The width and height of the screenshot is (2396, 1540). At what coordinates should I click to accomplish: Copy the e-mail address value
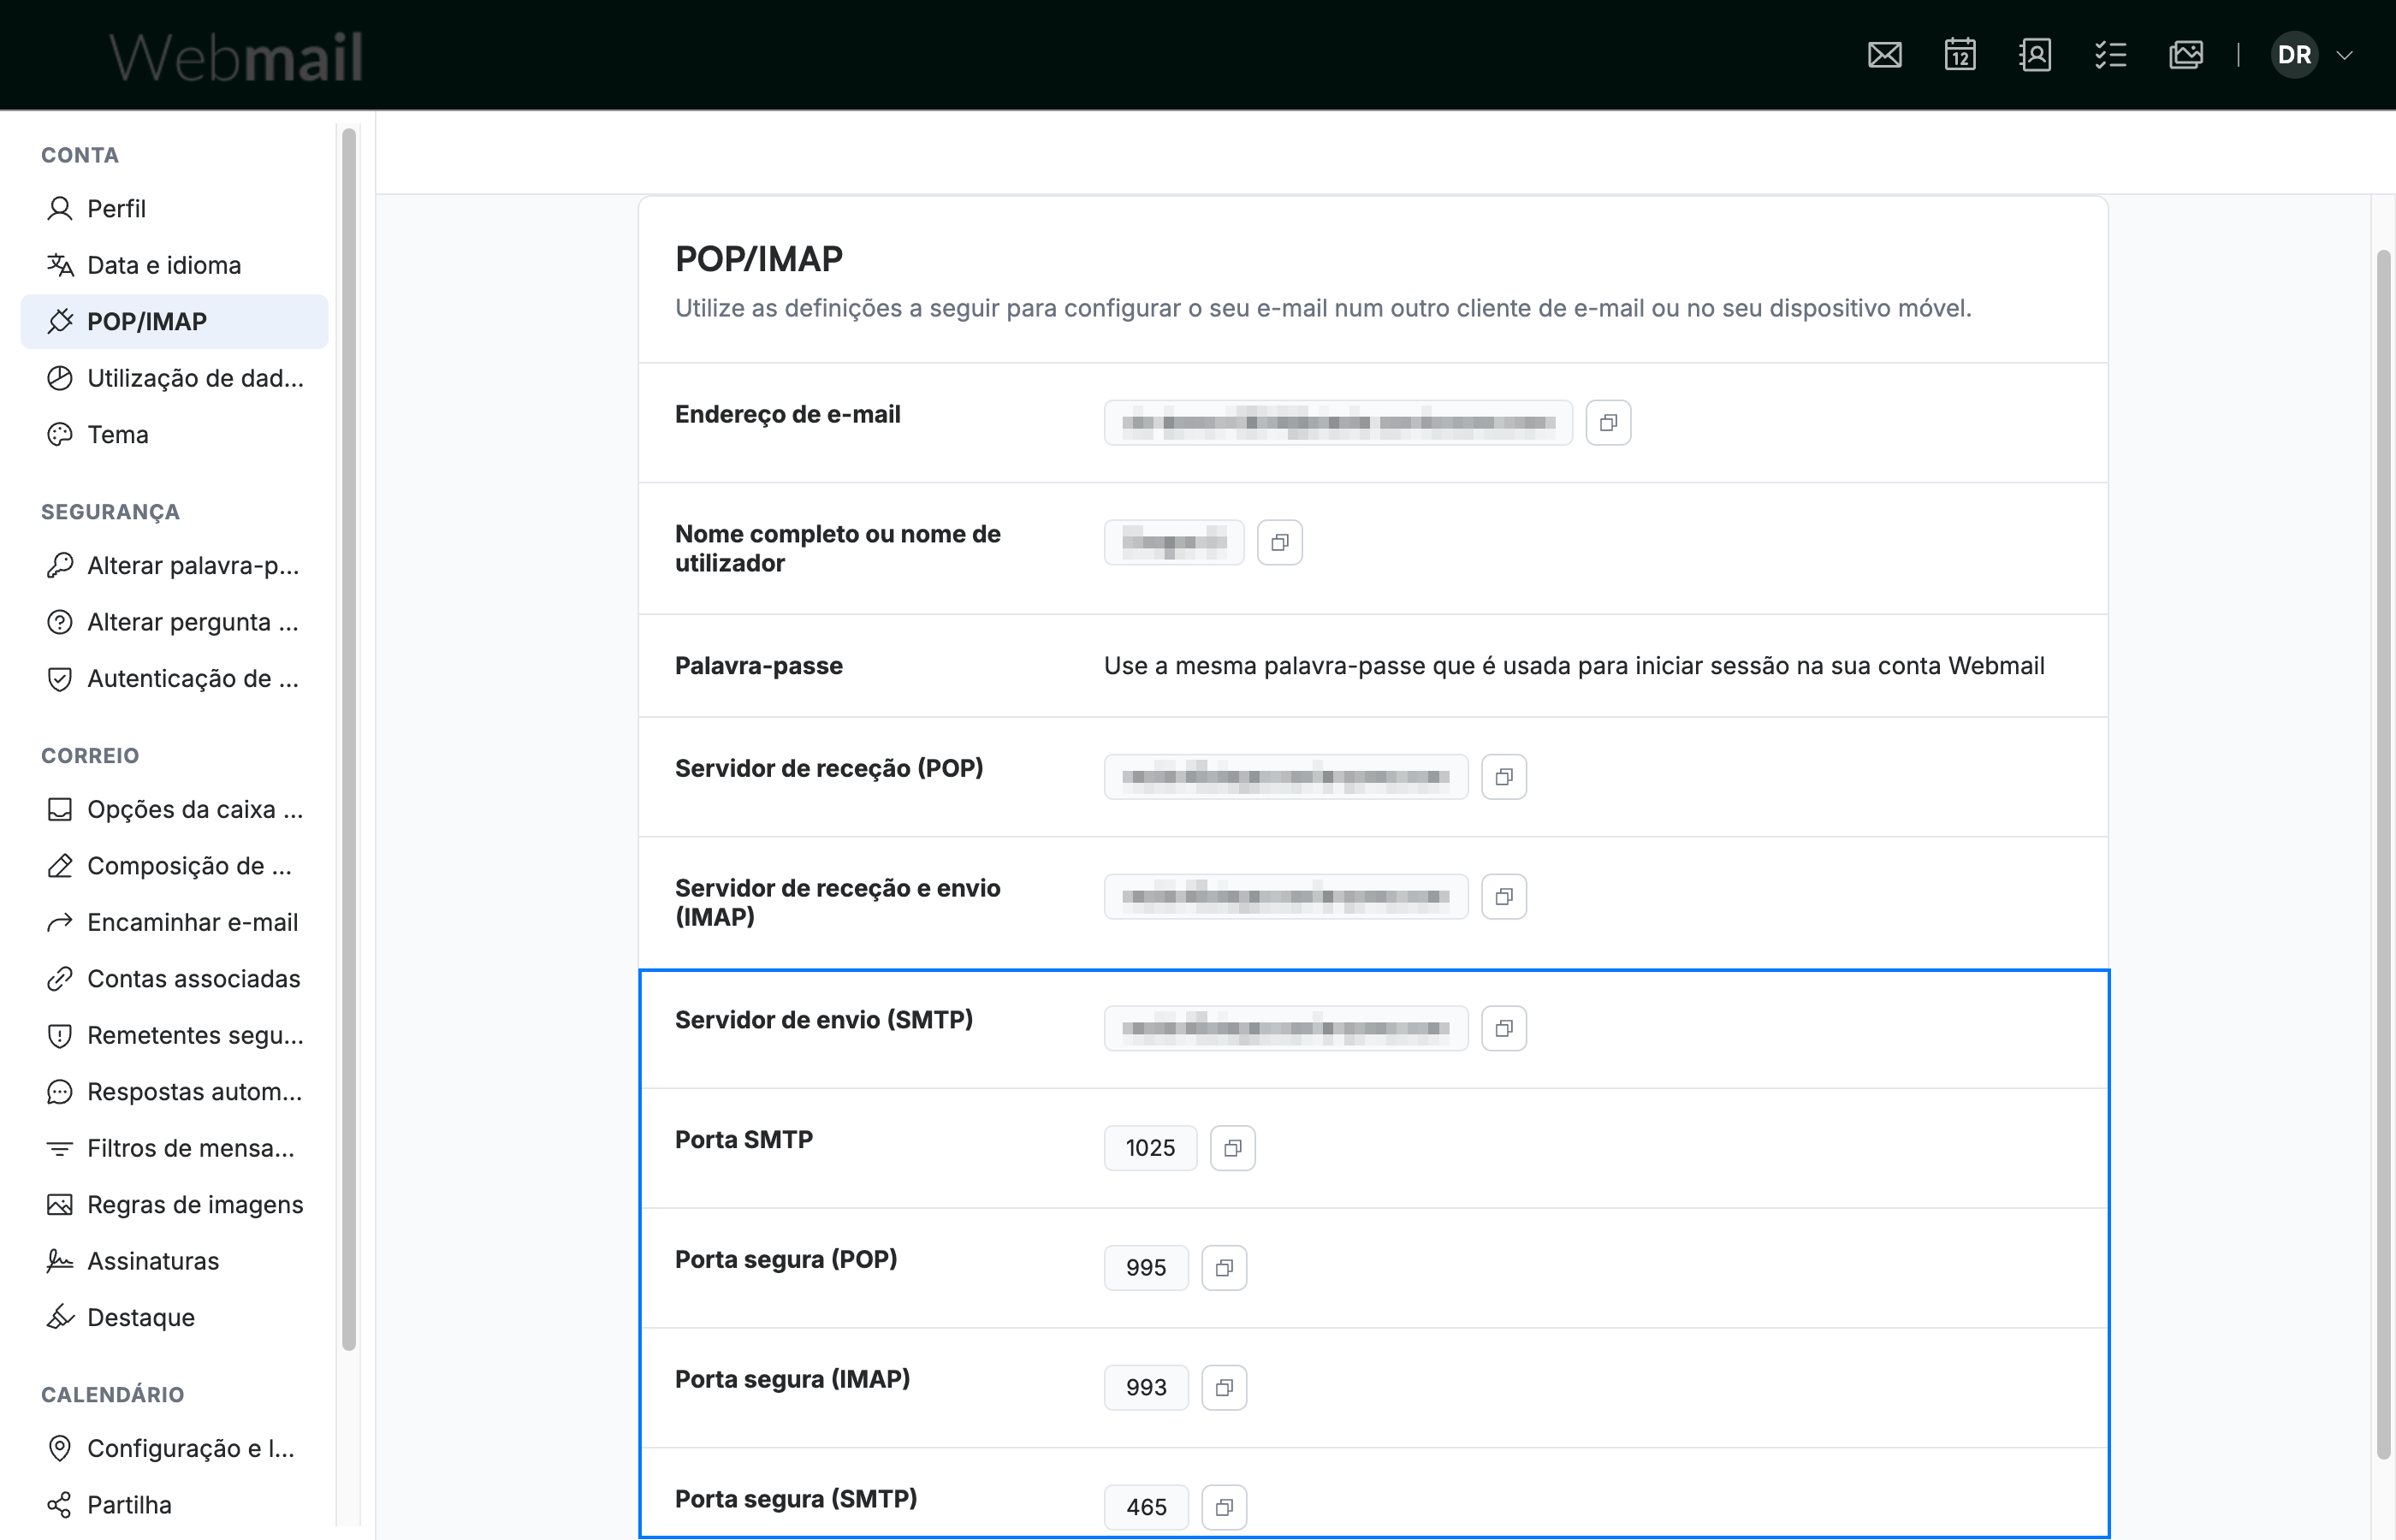click(1608, 423)
